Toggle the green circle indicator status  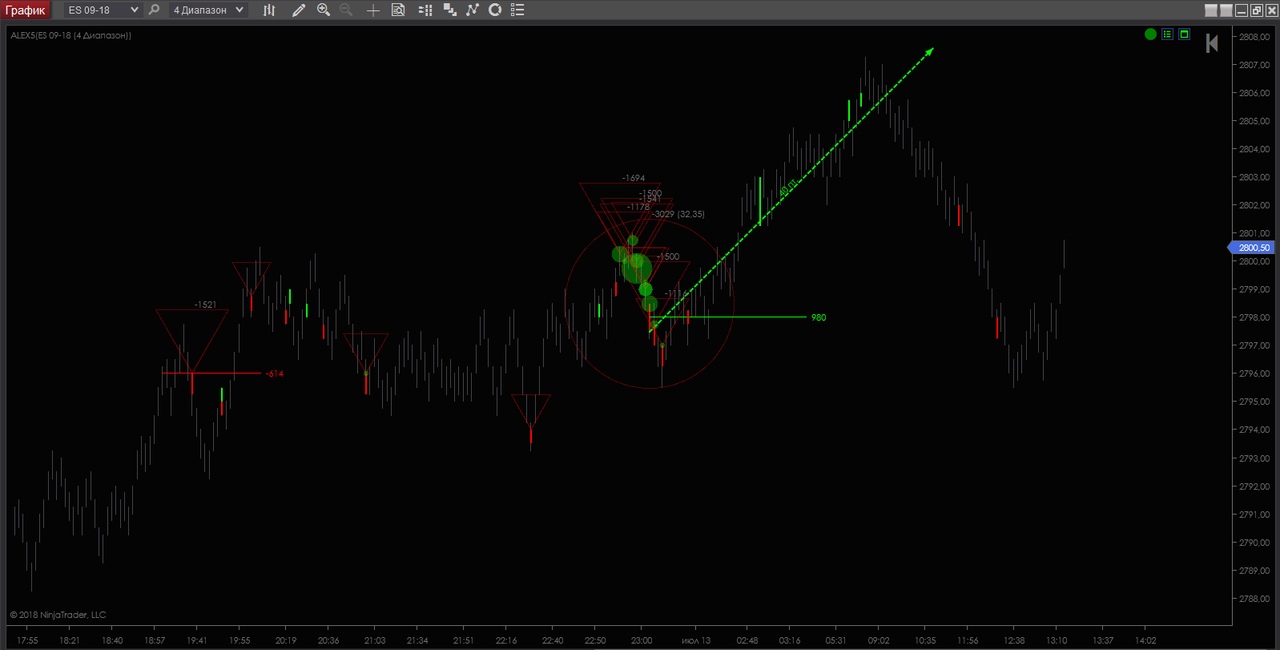1151,35
